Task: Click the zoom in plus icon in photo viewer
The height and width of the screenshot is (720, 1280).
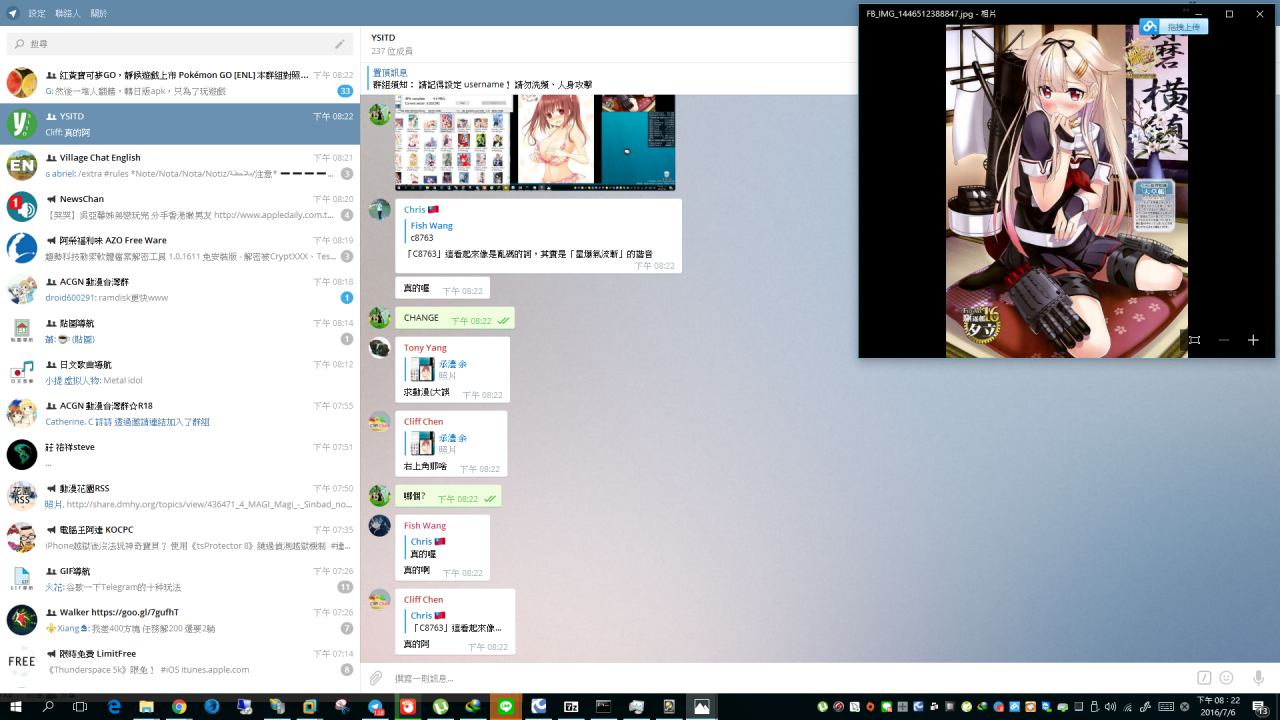Action: pos(1253,340)
